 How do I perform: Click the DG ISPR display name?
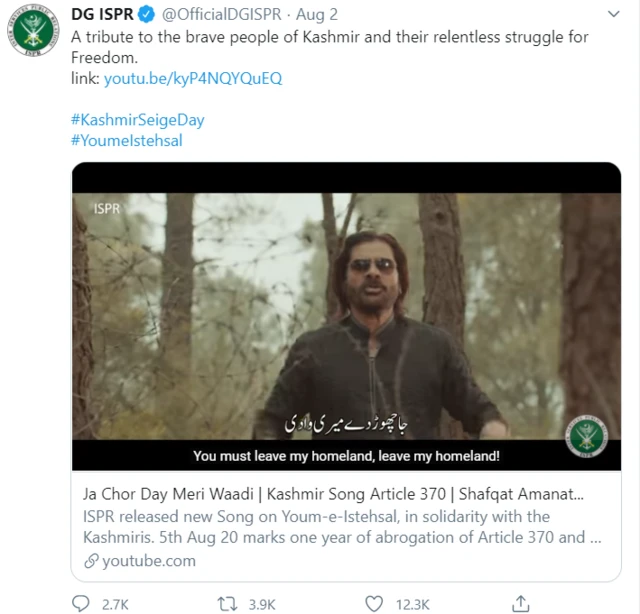pyautogui.click(x=102, y=14)
